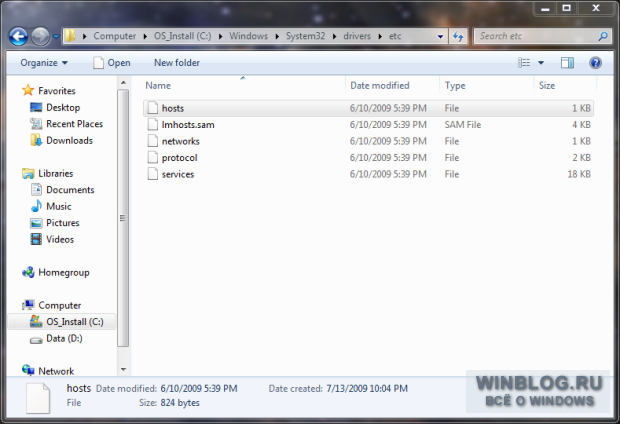Toggle the preview pane
This screenshot has width=620, height=424.
[x=567, y=62]
